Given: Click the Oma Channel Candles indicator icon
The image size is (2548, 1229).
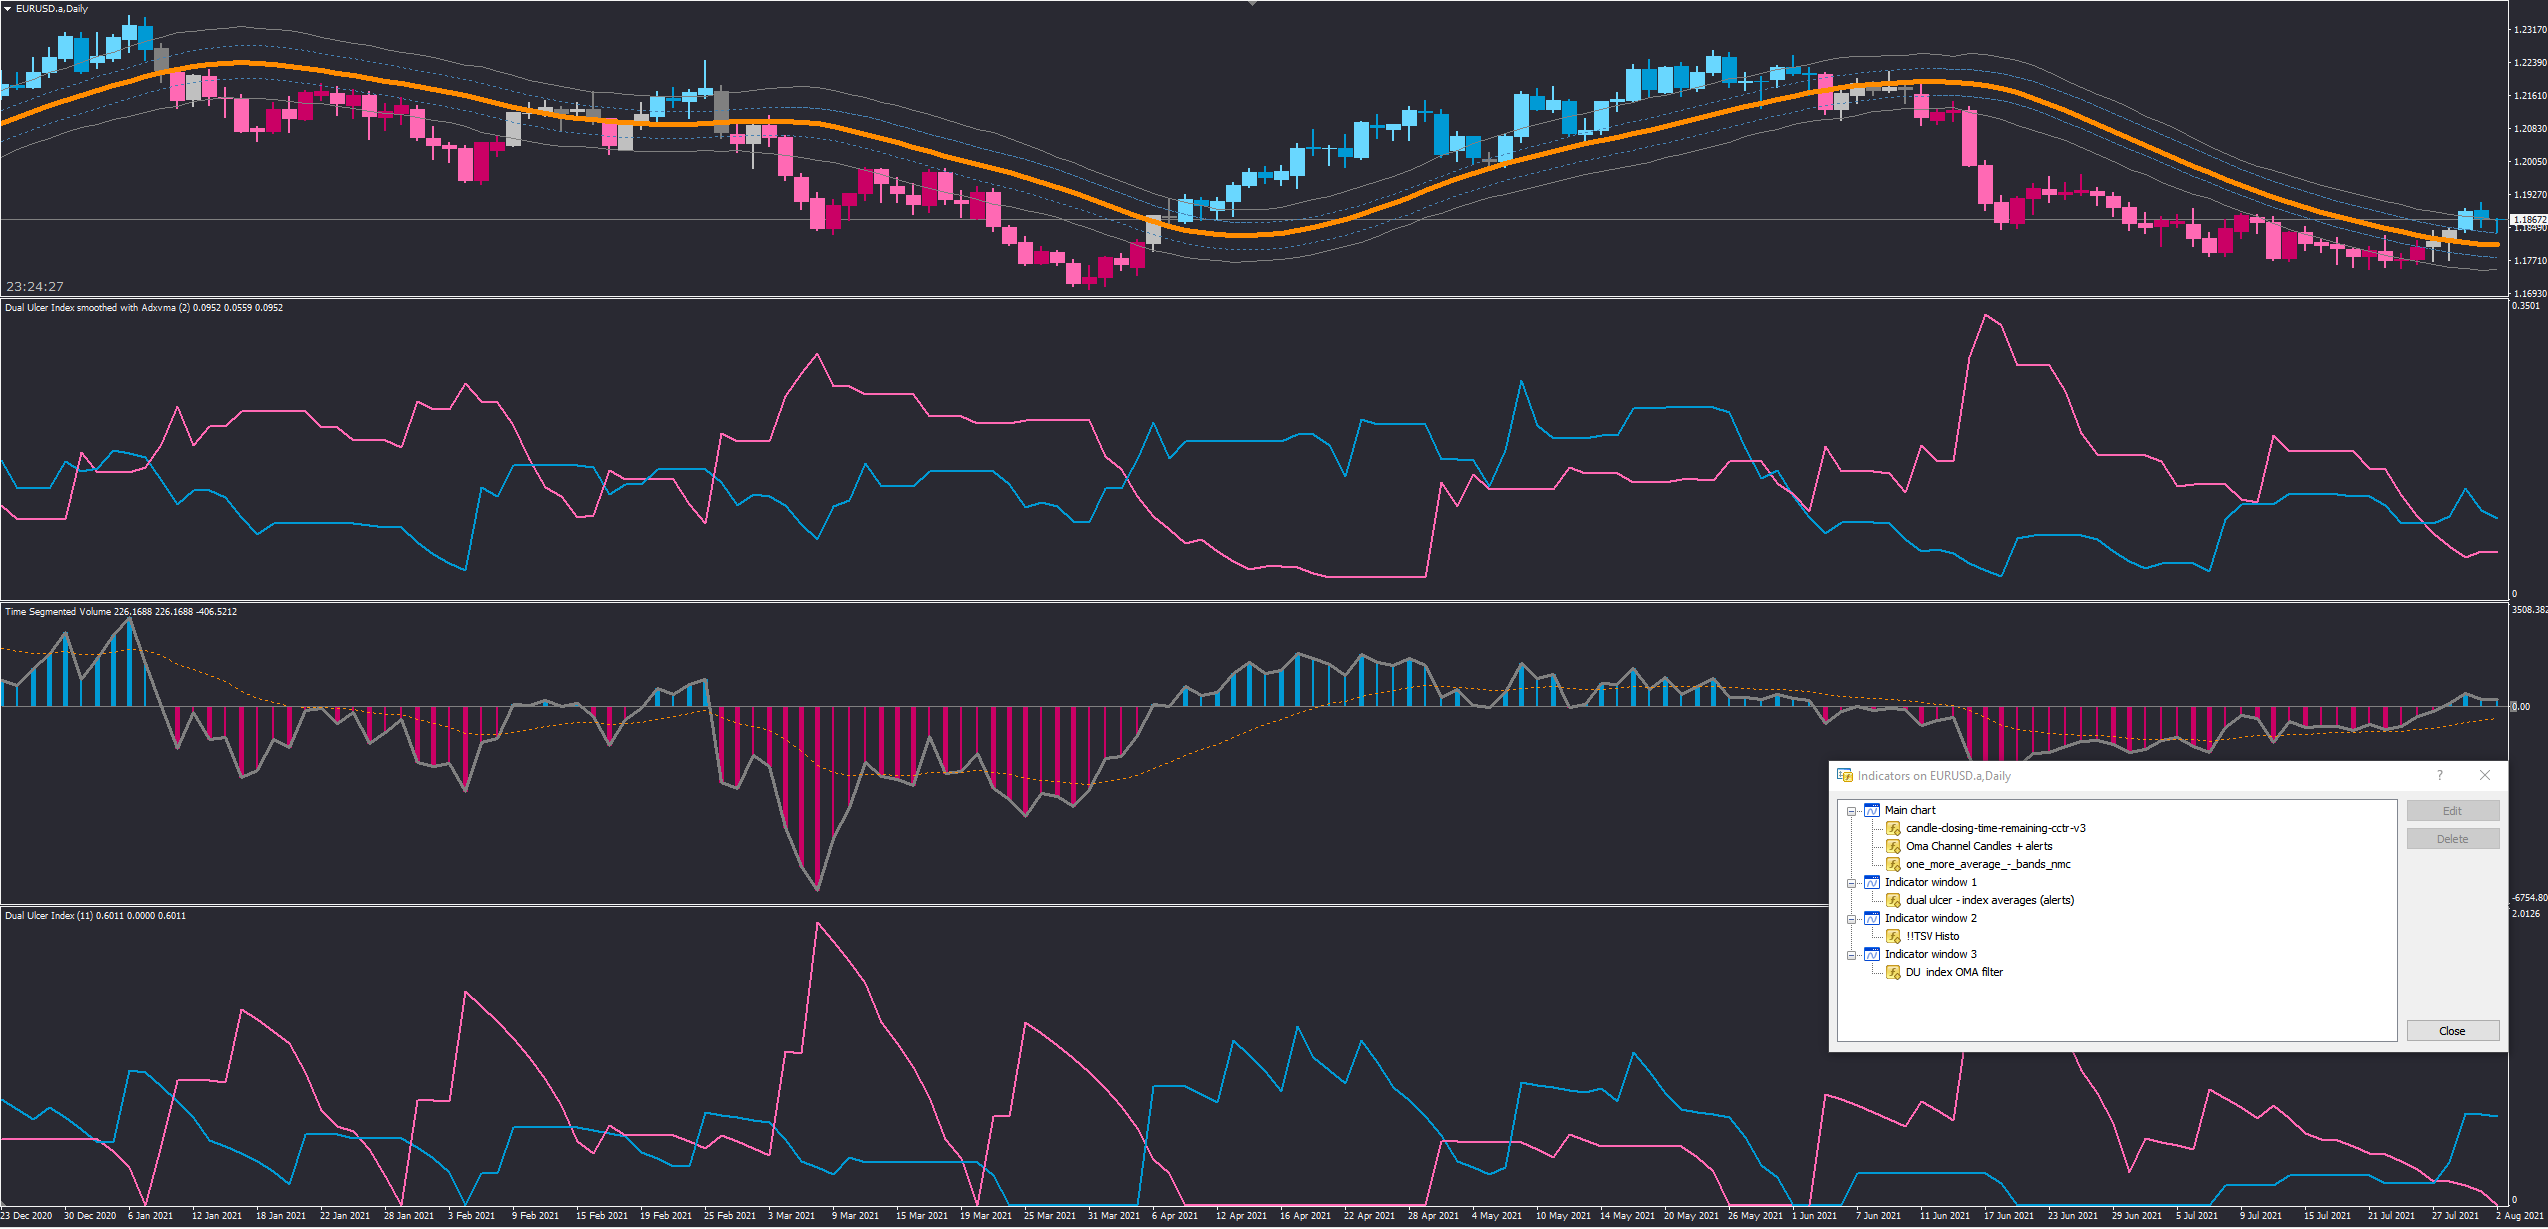Looking at the screenshot, I should (1893, 847).
